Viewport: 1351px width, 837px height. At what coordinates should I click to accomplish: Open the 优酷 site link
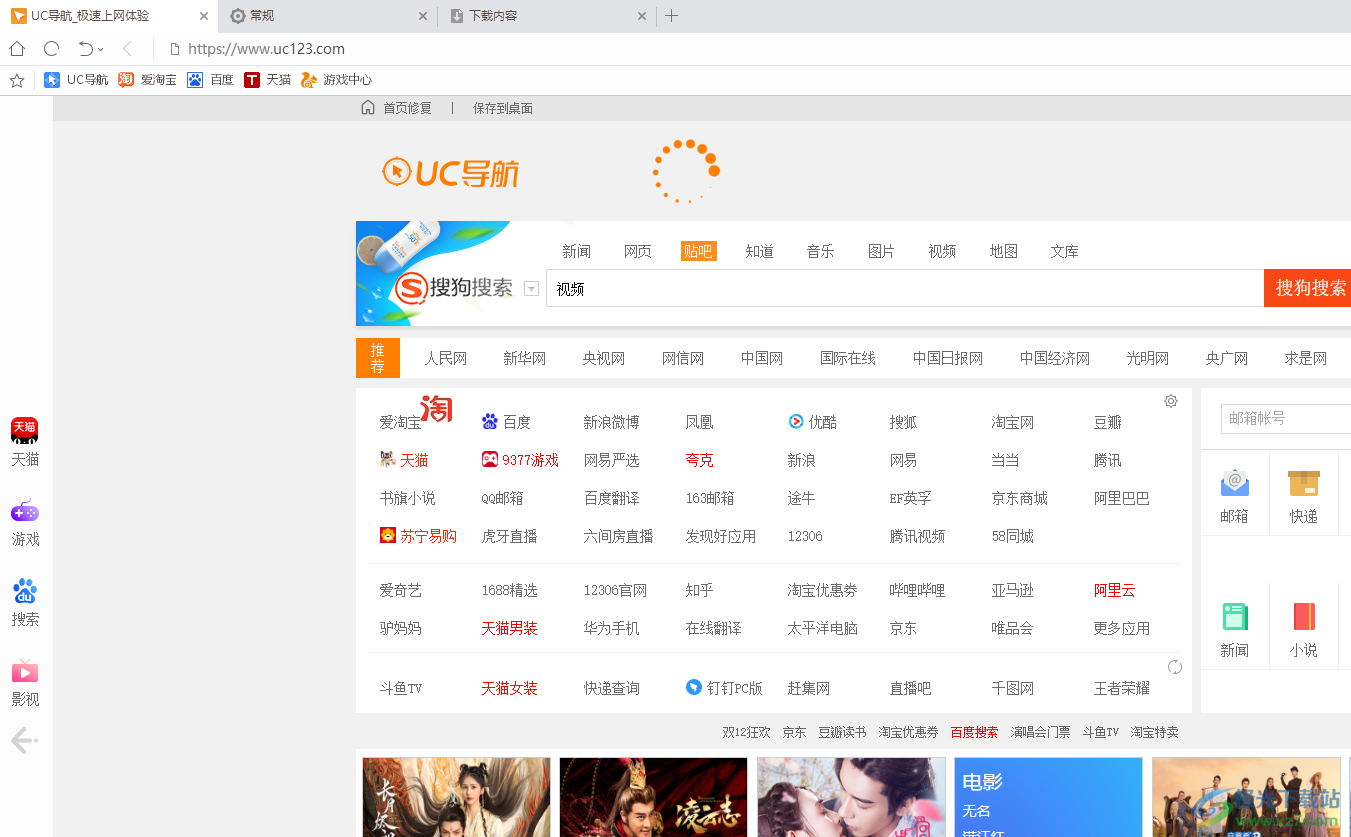[812, 422]
